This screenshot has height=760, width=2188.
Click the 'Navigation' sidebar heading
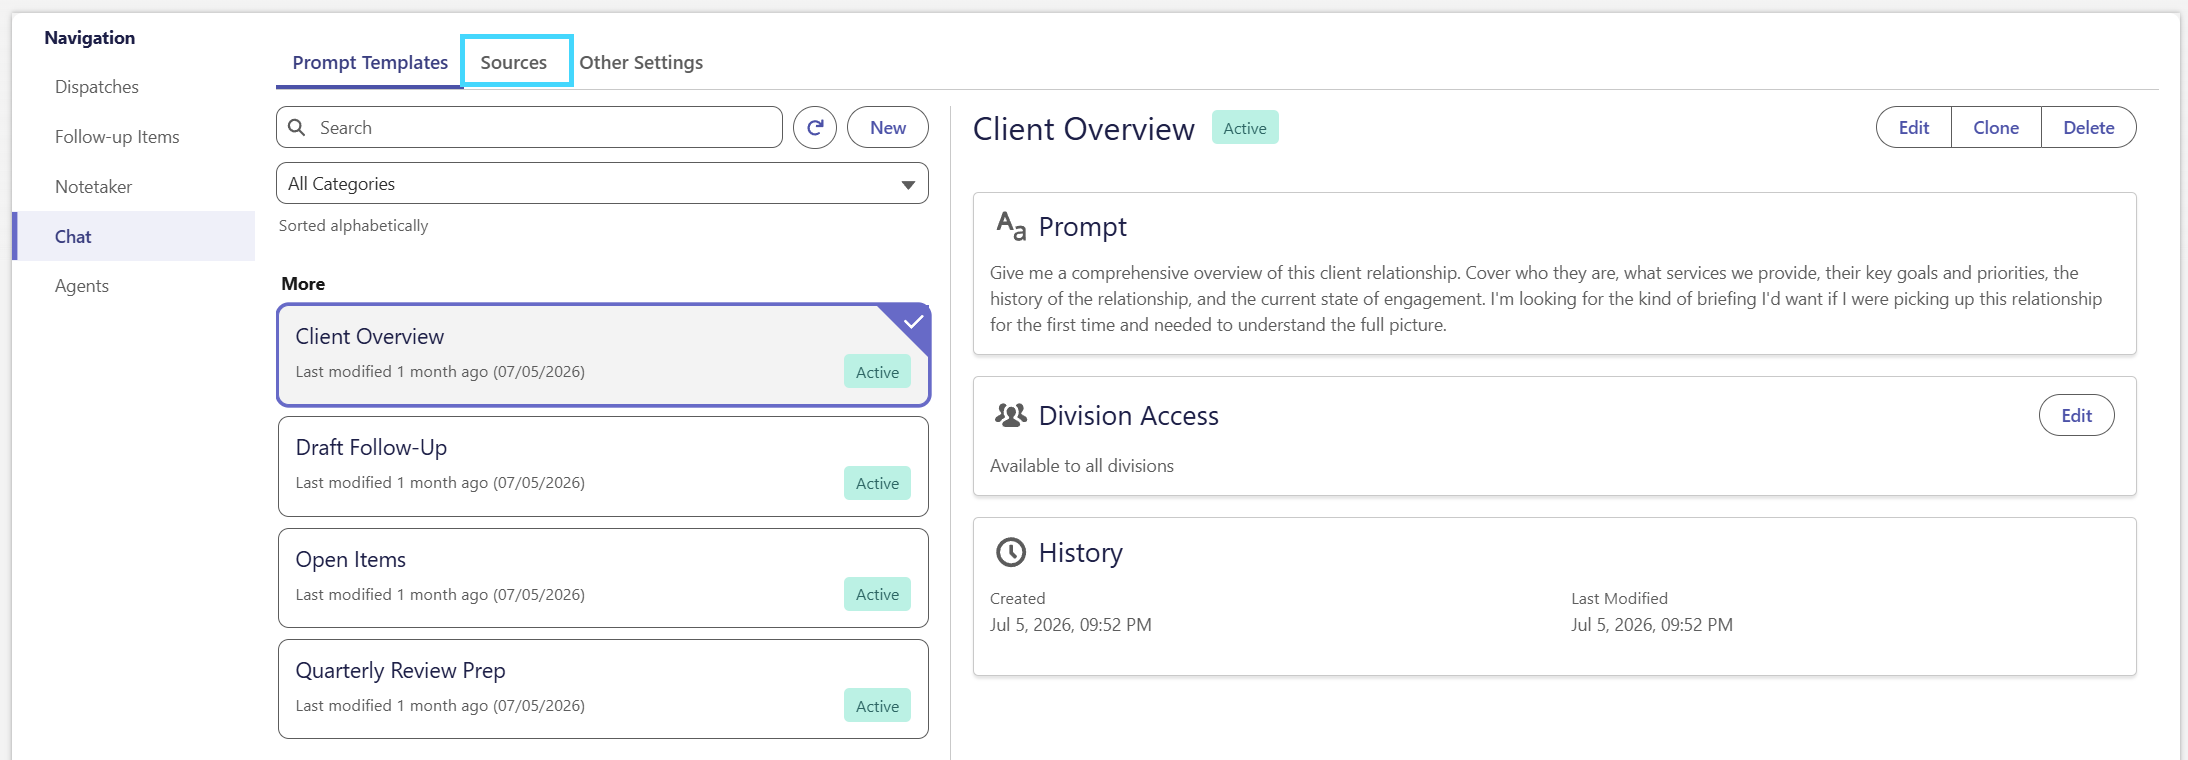point(90,38)
